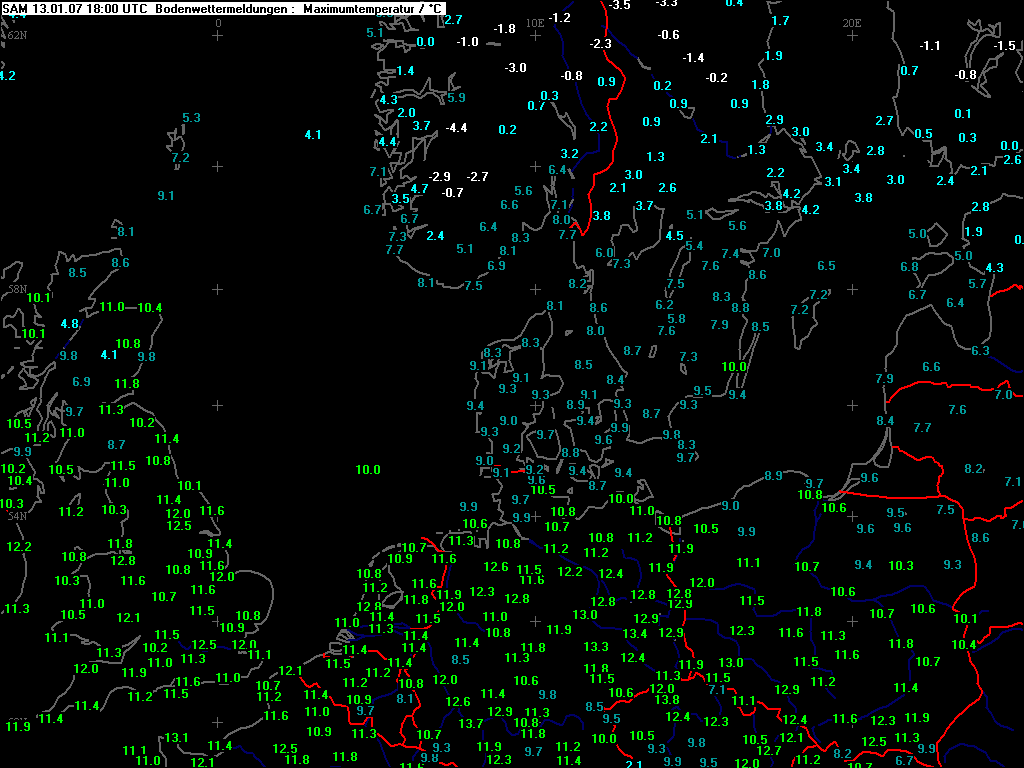The height and width of the screenshot is (768, 1024).
Task: Select the -3.0 temperature reading
Action: tap(515, 68)
